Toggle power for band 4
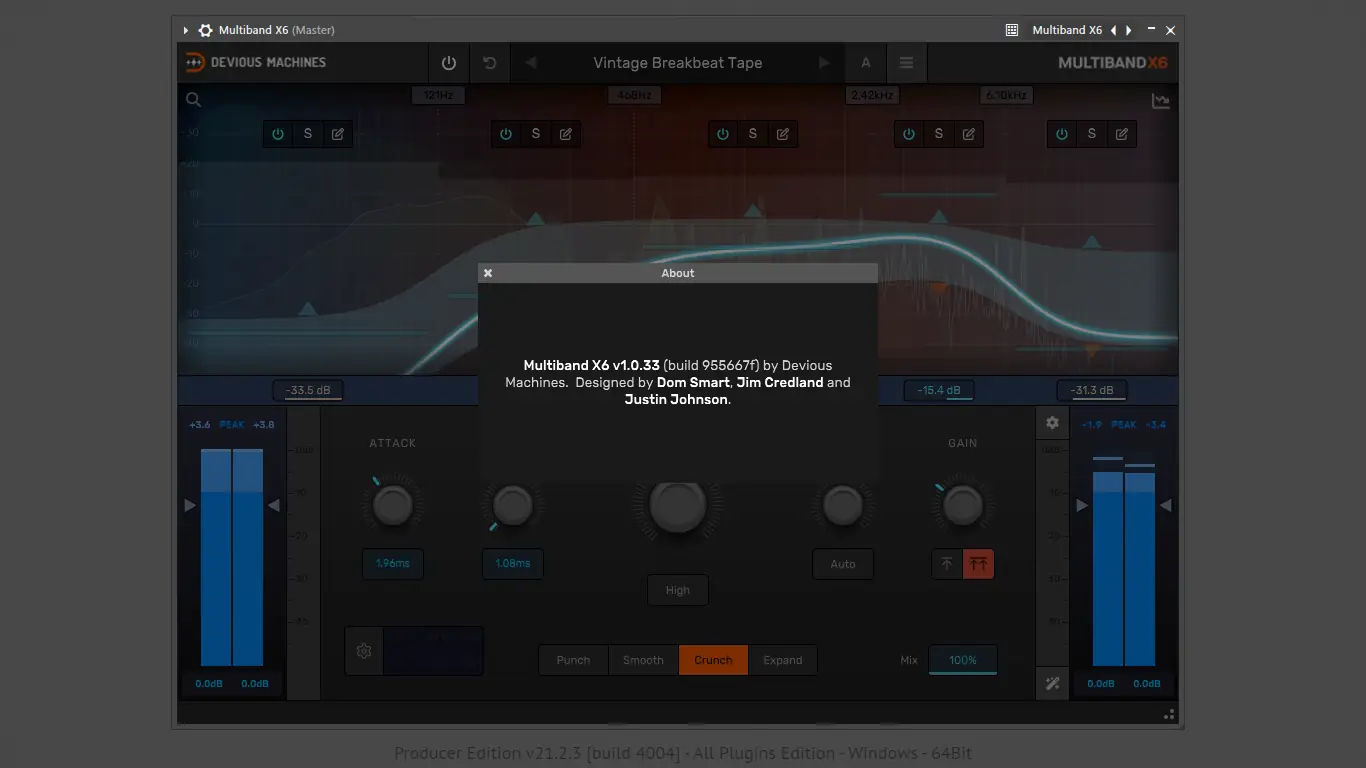The height and width of the screenshot is (768, 1366). coord(909,134)
